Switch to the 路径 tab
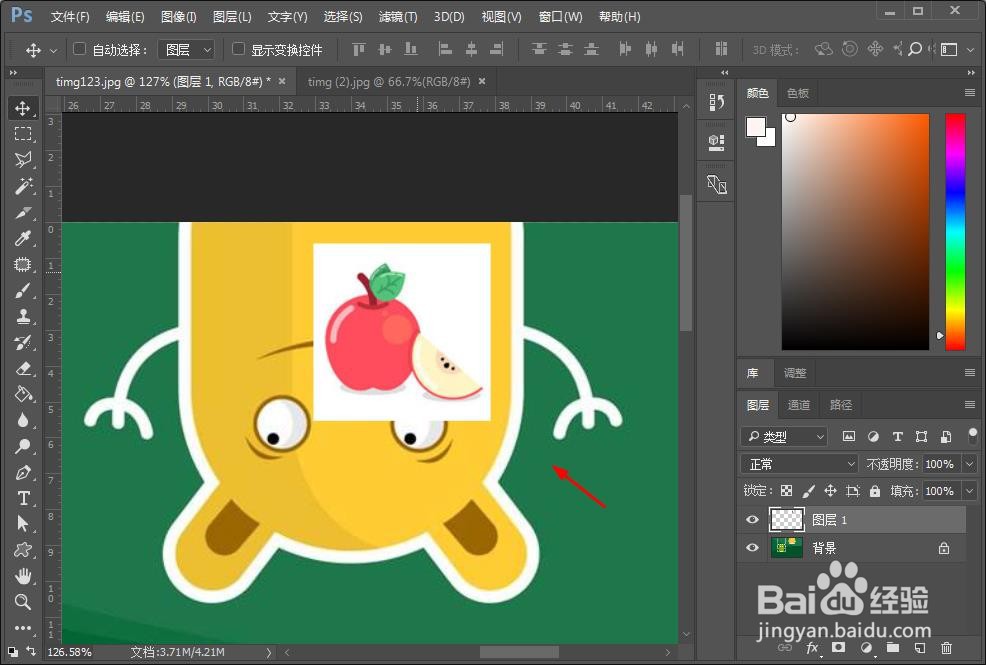This screenshot has height=665, width=986. (x=841, y=405)
